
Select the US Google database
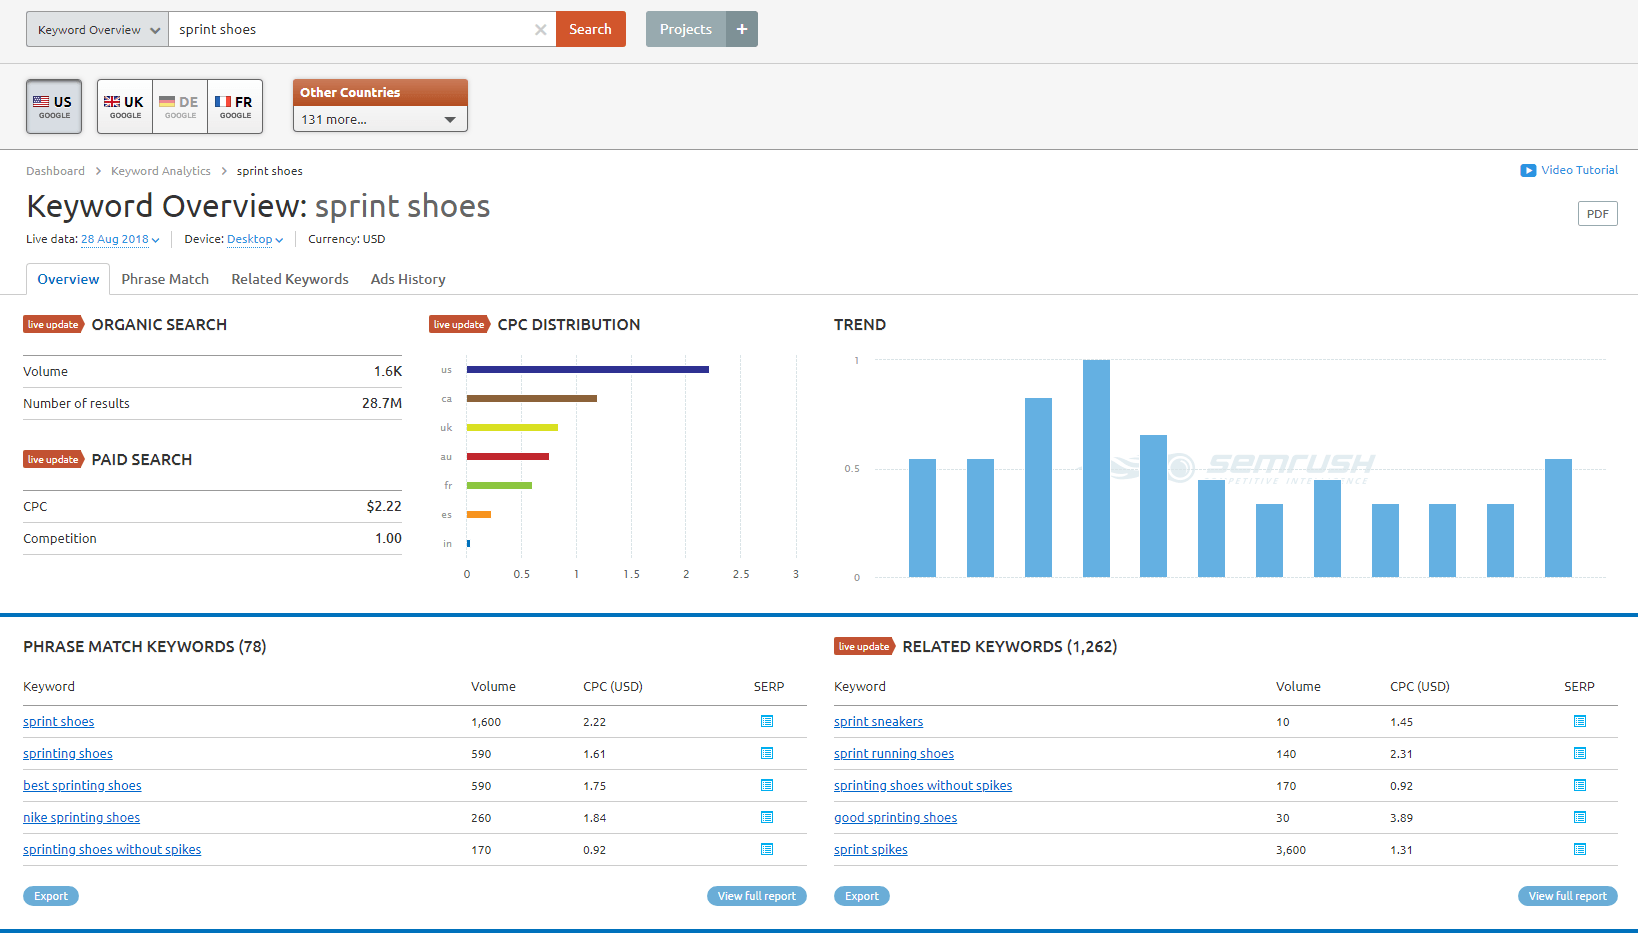tap(54, 107)
